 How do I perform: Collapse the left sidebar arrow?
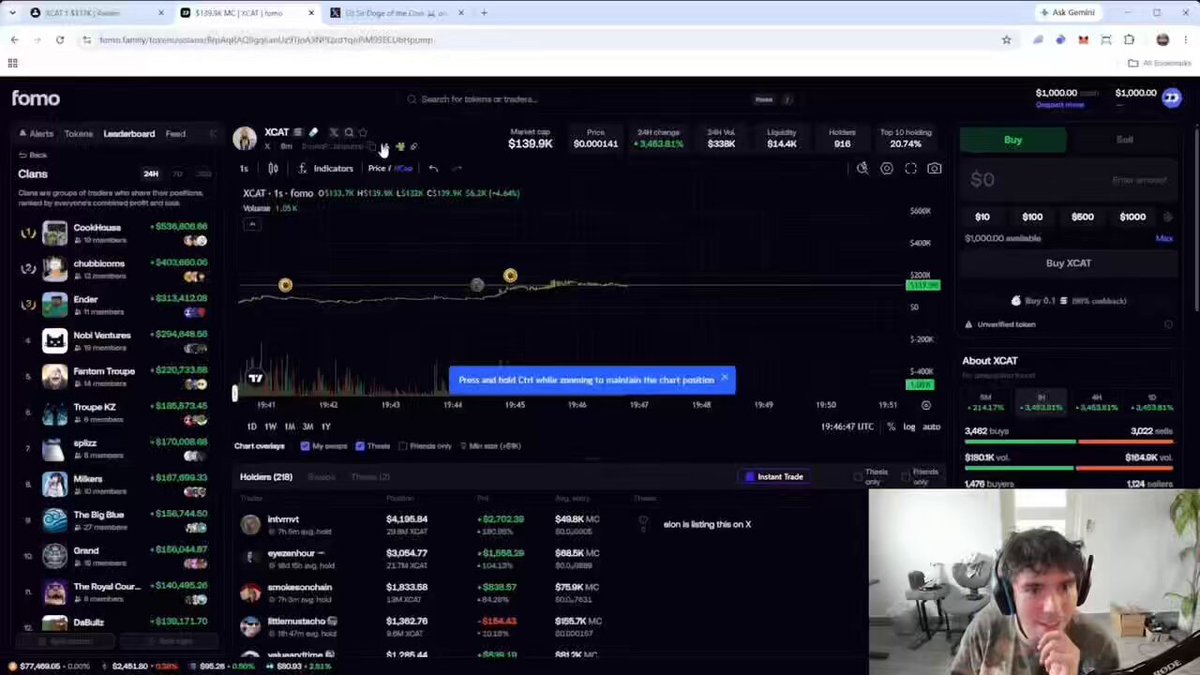(212, 133)
